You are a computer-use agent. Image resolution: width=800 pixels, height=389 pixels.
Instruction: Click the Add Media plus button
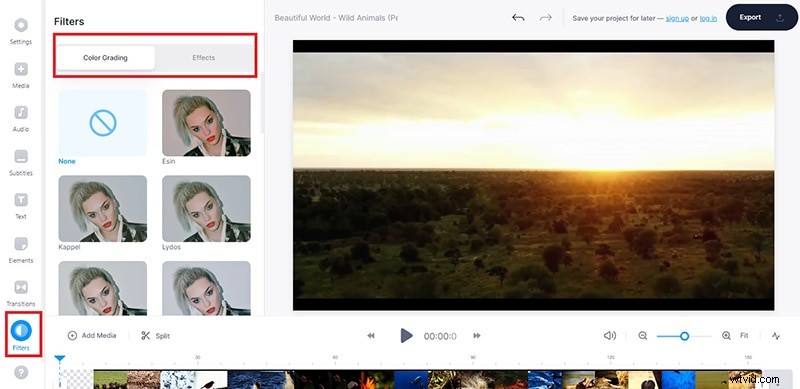tap(92, 335)
